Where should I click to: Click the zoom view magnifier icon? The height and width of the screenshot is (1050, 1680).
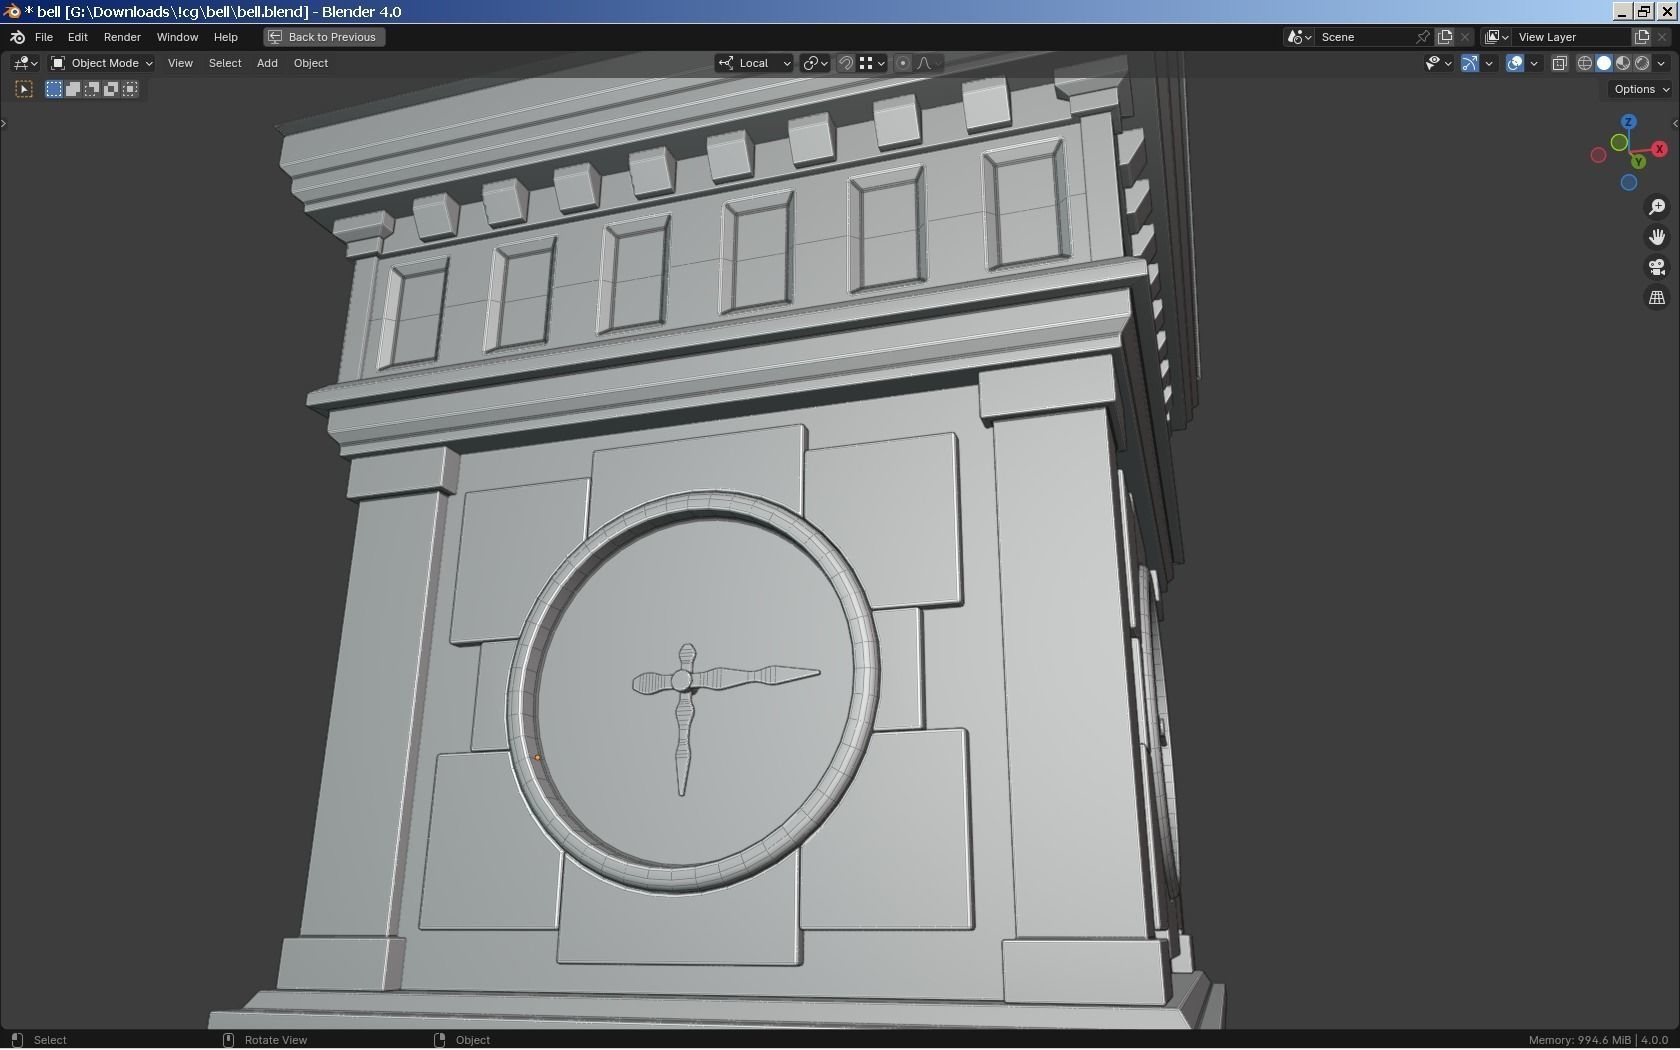(x=1657, y=206)
